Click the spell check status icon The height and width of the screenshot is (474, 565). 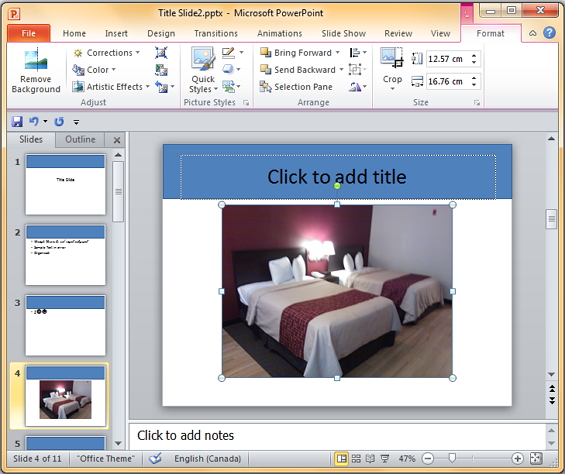156,459
